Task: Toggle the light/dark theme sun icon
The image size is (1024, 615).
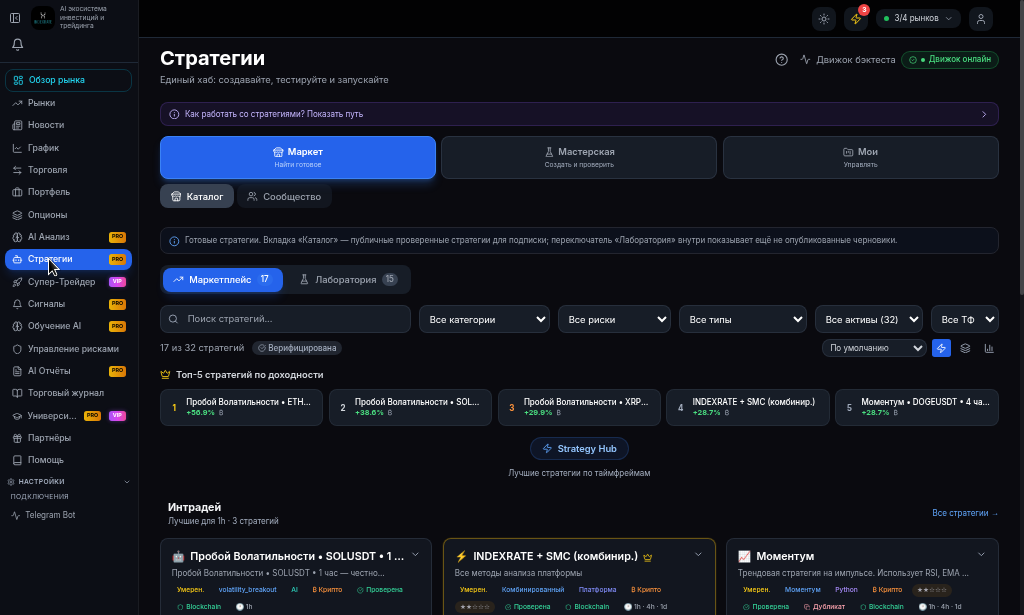Action: 824,19
